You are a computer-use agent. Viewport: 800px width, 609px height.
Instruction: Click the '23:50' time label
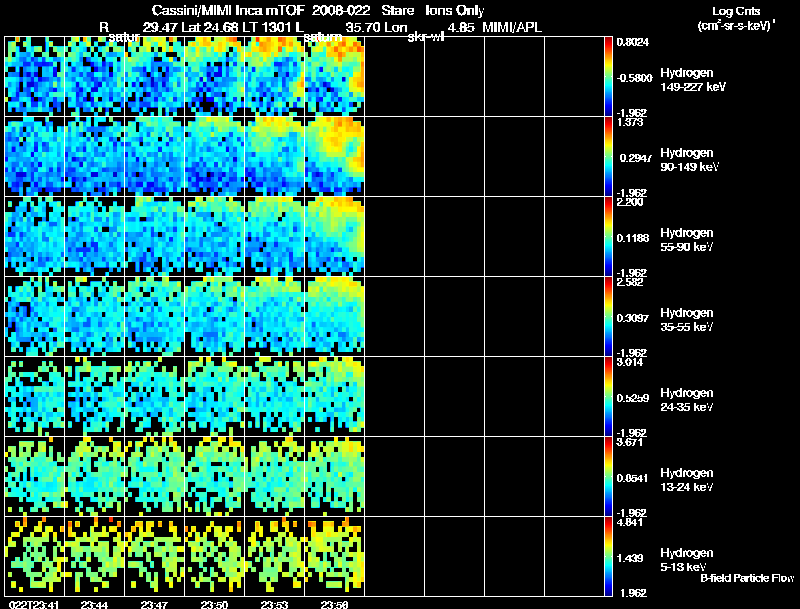(214, 605)
